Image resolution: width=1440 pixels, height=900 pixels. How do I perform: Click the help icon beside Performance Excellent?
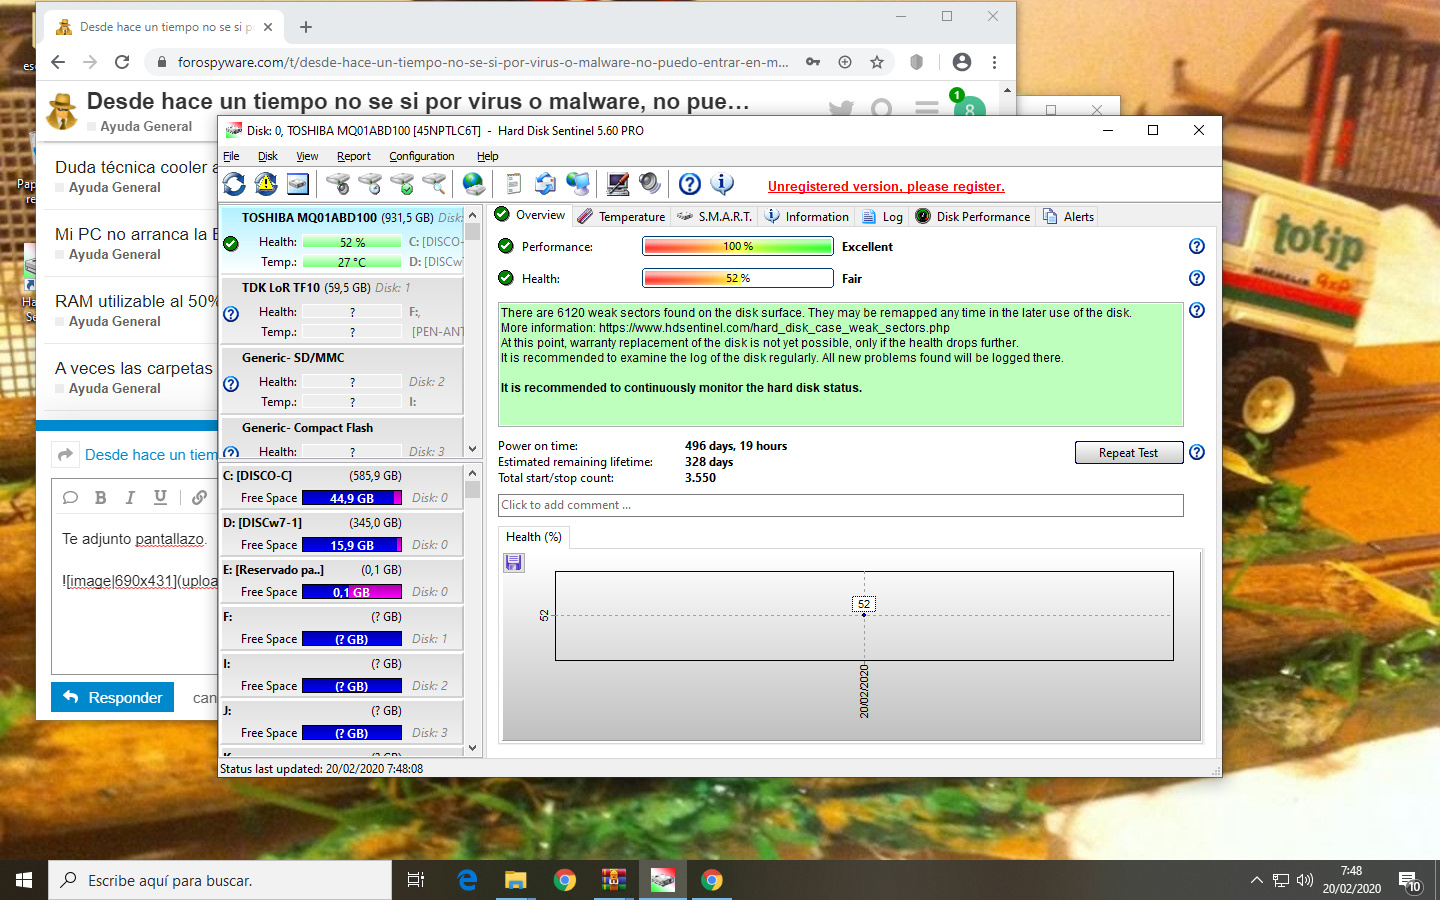coord(1197,246)
